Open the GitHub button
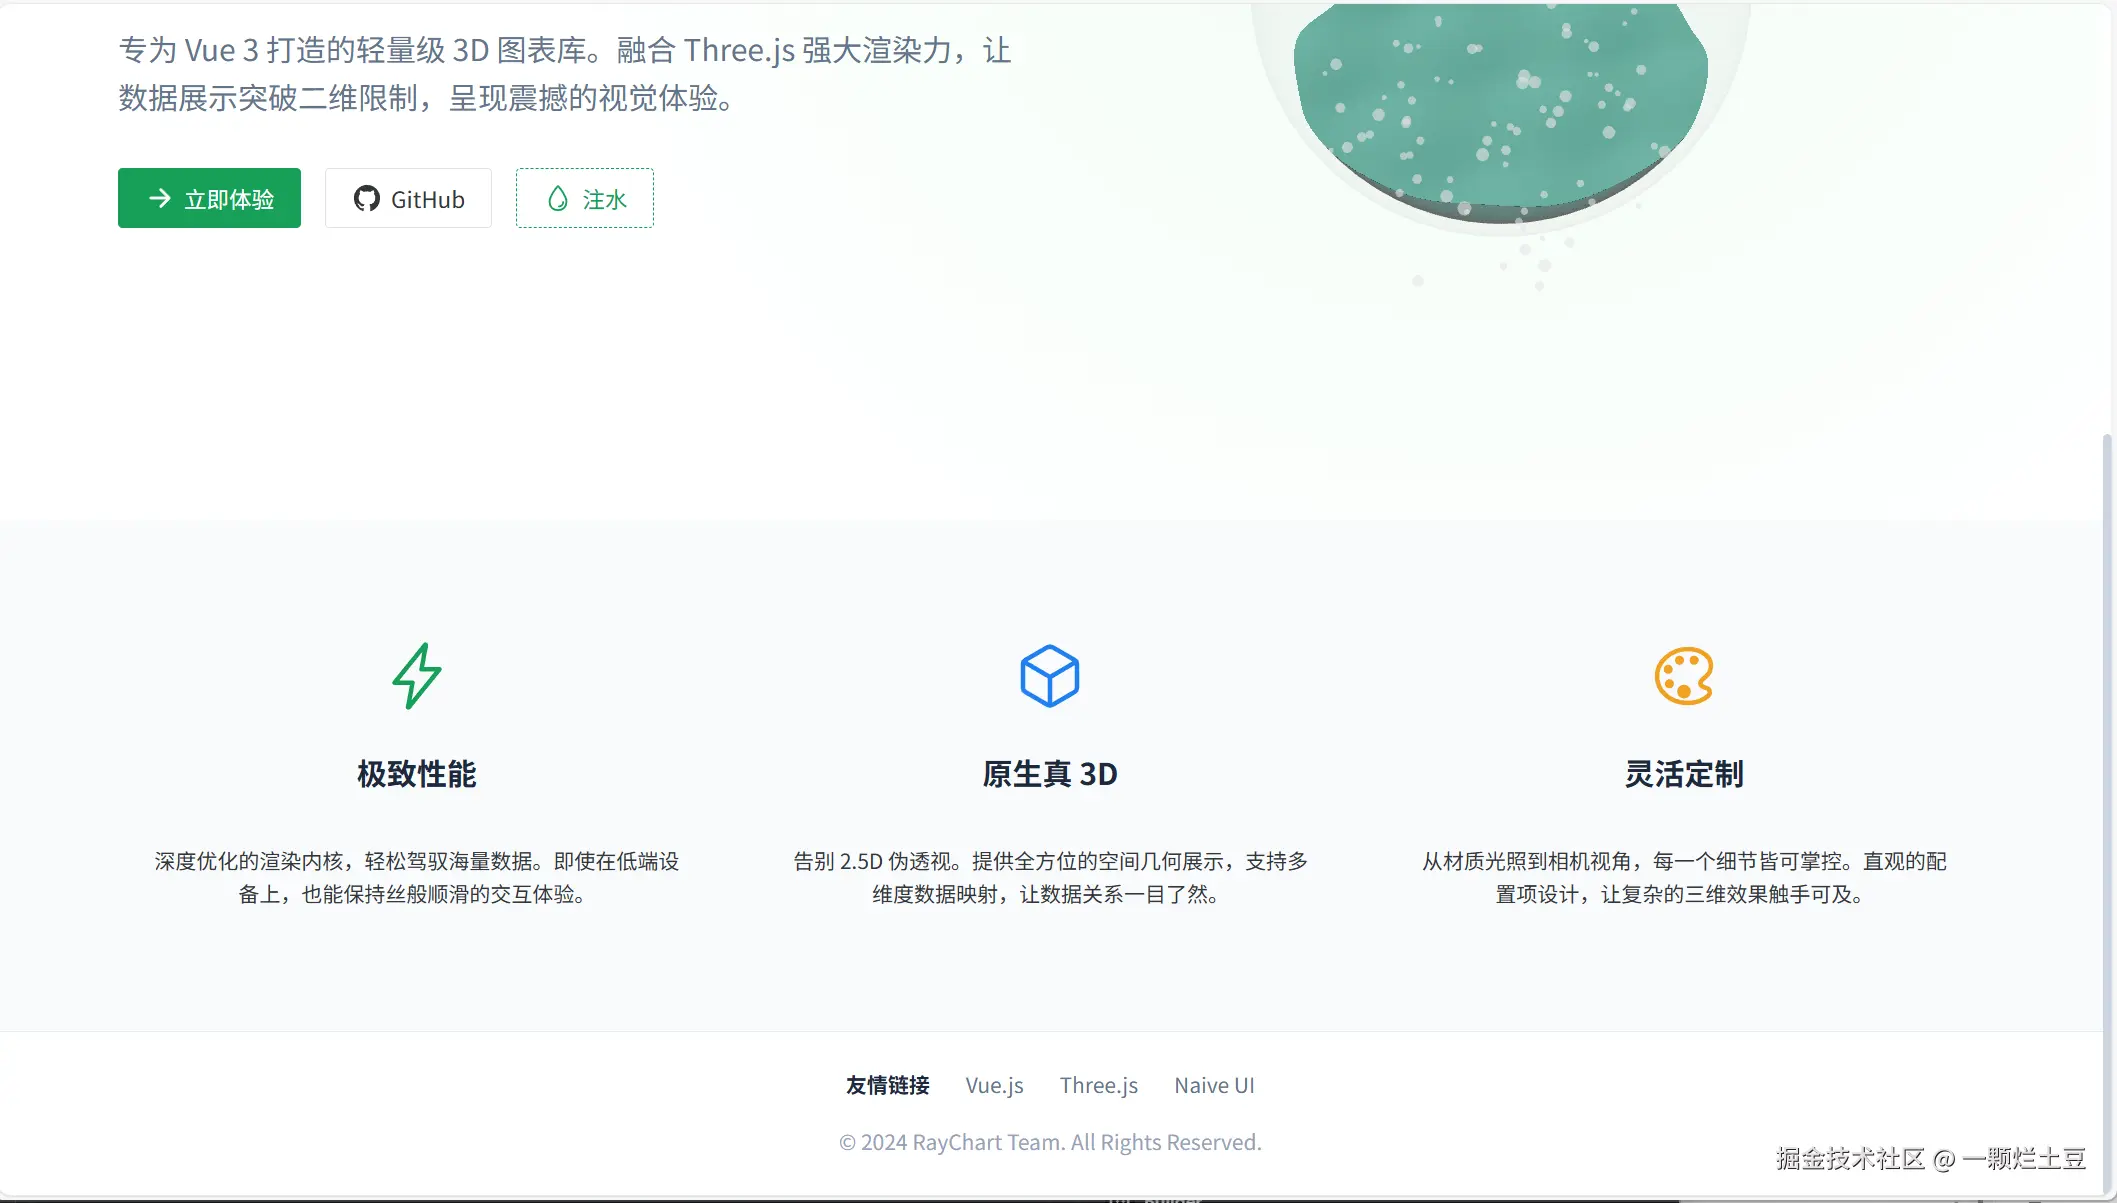Screen dimensions: 2117x1203 (408, 198)
